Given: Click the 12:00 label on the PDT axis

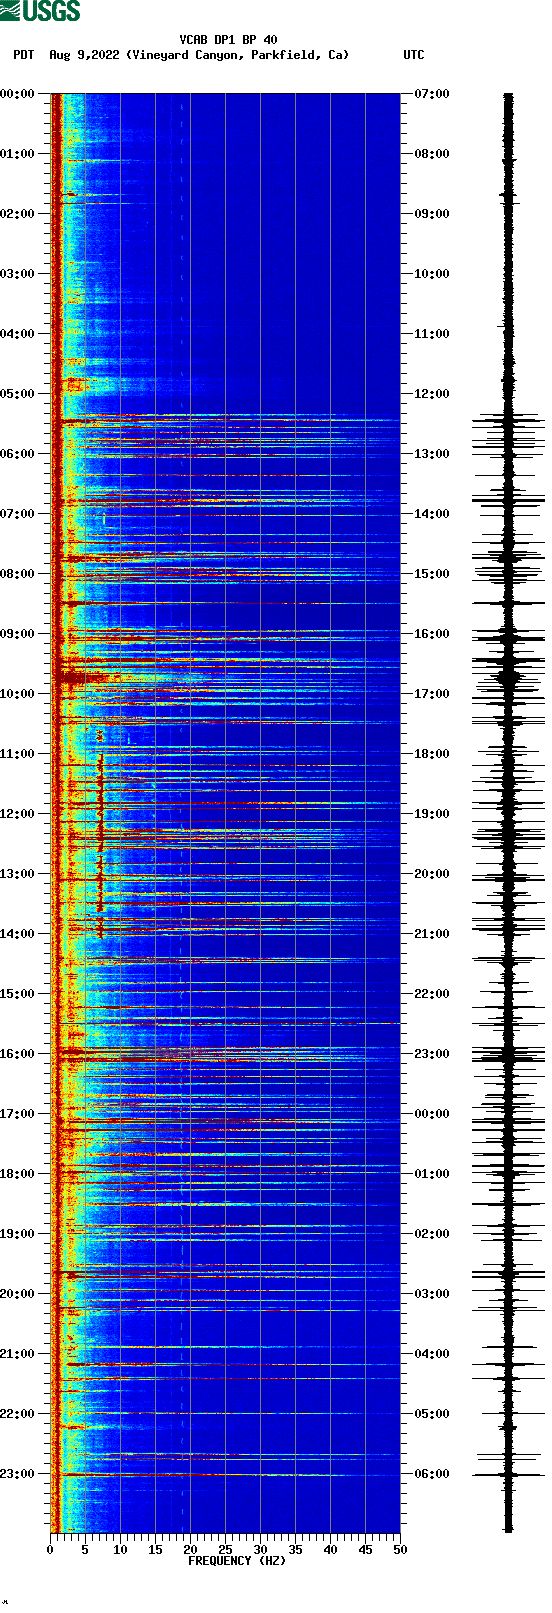Looking at the screenshot, I should click(18, 814).
